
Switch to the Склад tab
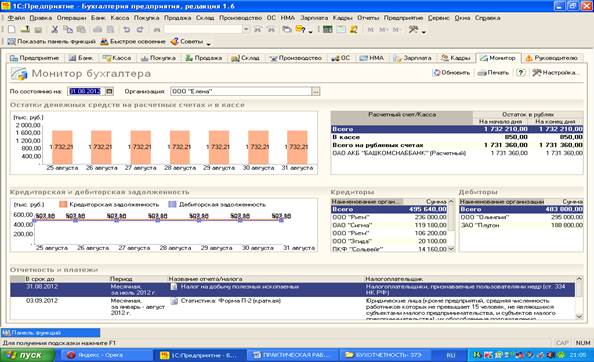[245, 58]
